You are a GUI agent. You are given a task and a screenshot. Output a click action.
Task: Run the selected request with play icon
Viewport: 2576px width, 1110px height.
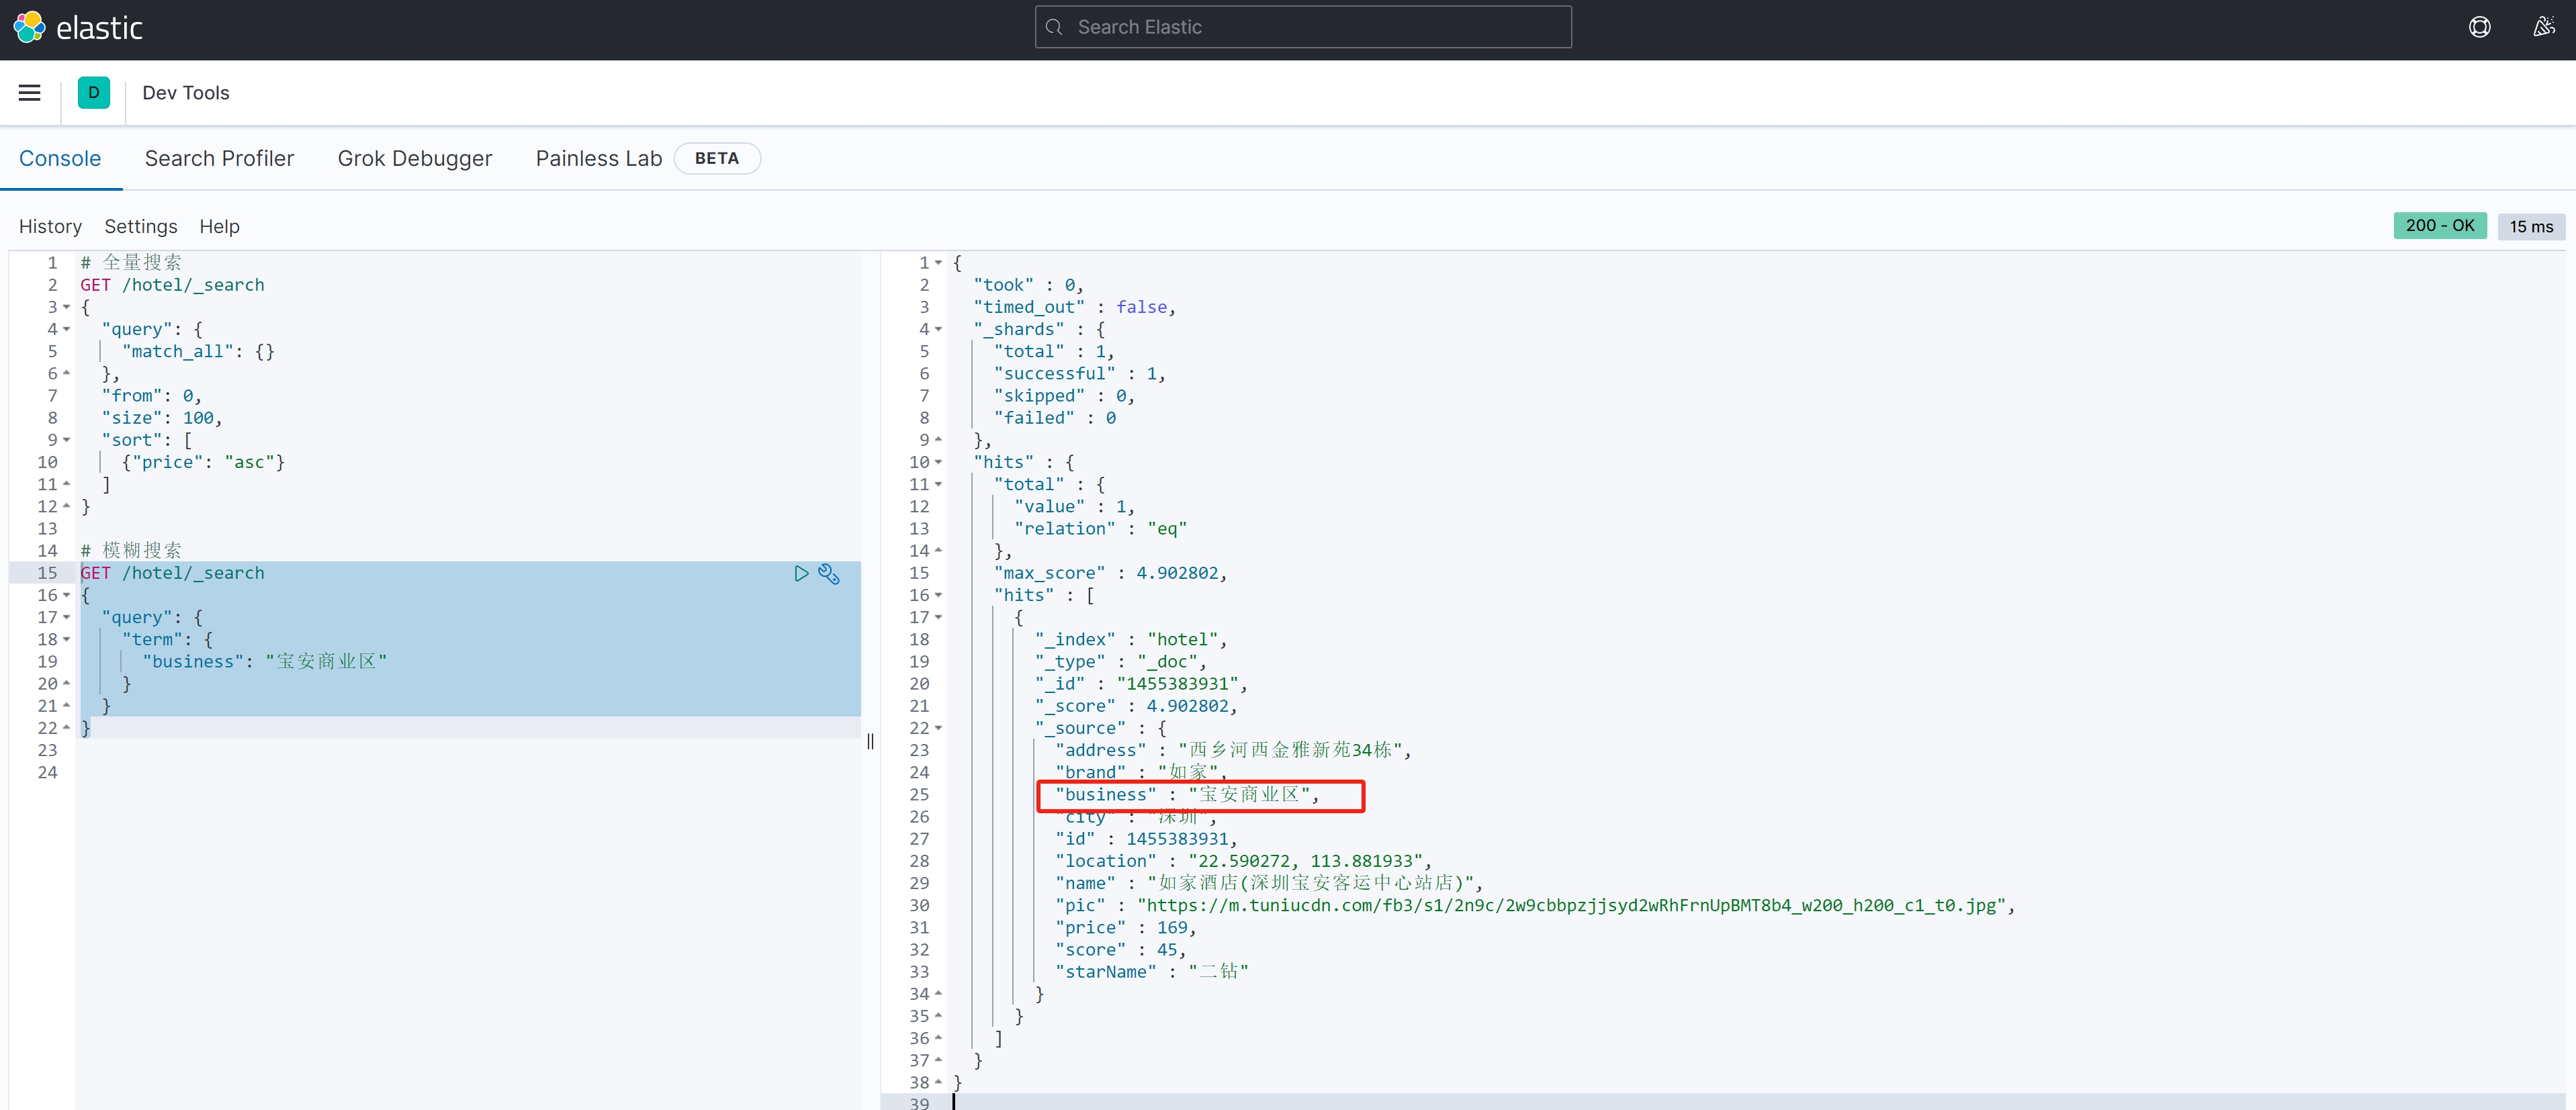pos(801,573)
